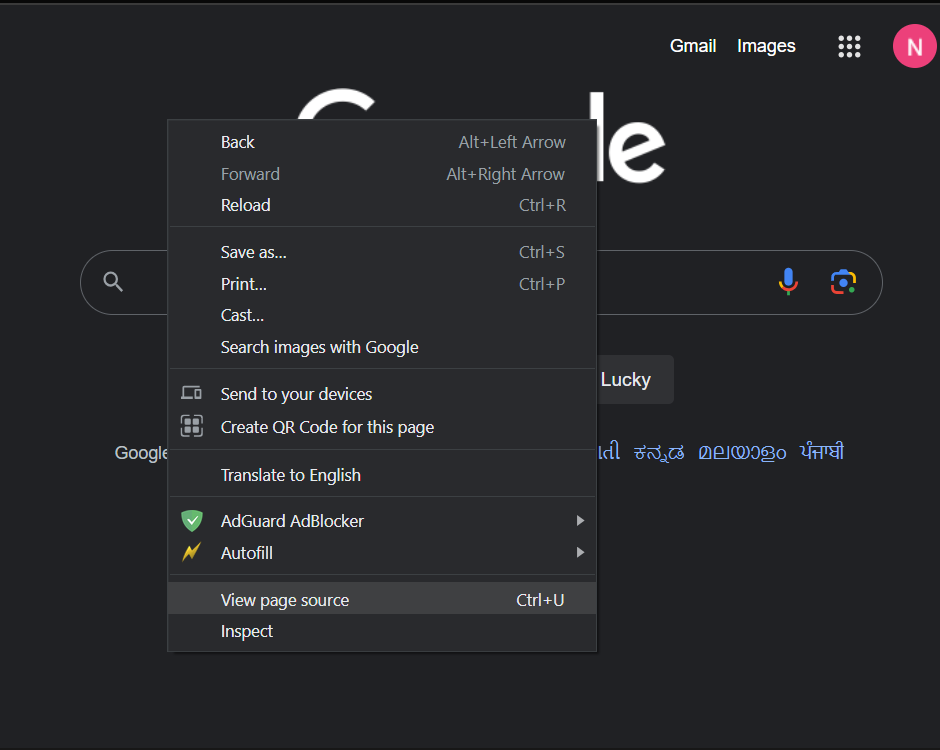Click the Autofill lightning bolt icon
This screenshot has height=750, width=940.
191,553
